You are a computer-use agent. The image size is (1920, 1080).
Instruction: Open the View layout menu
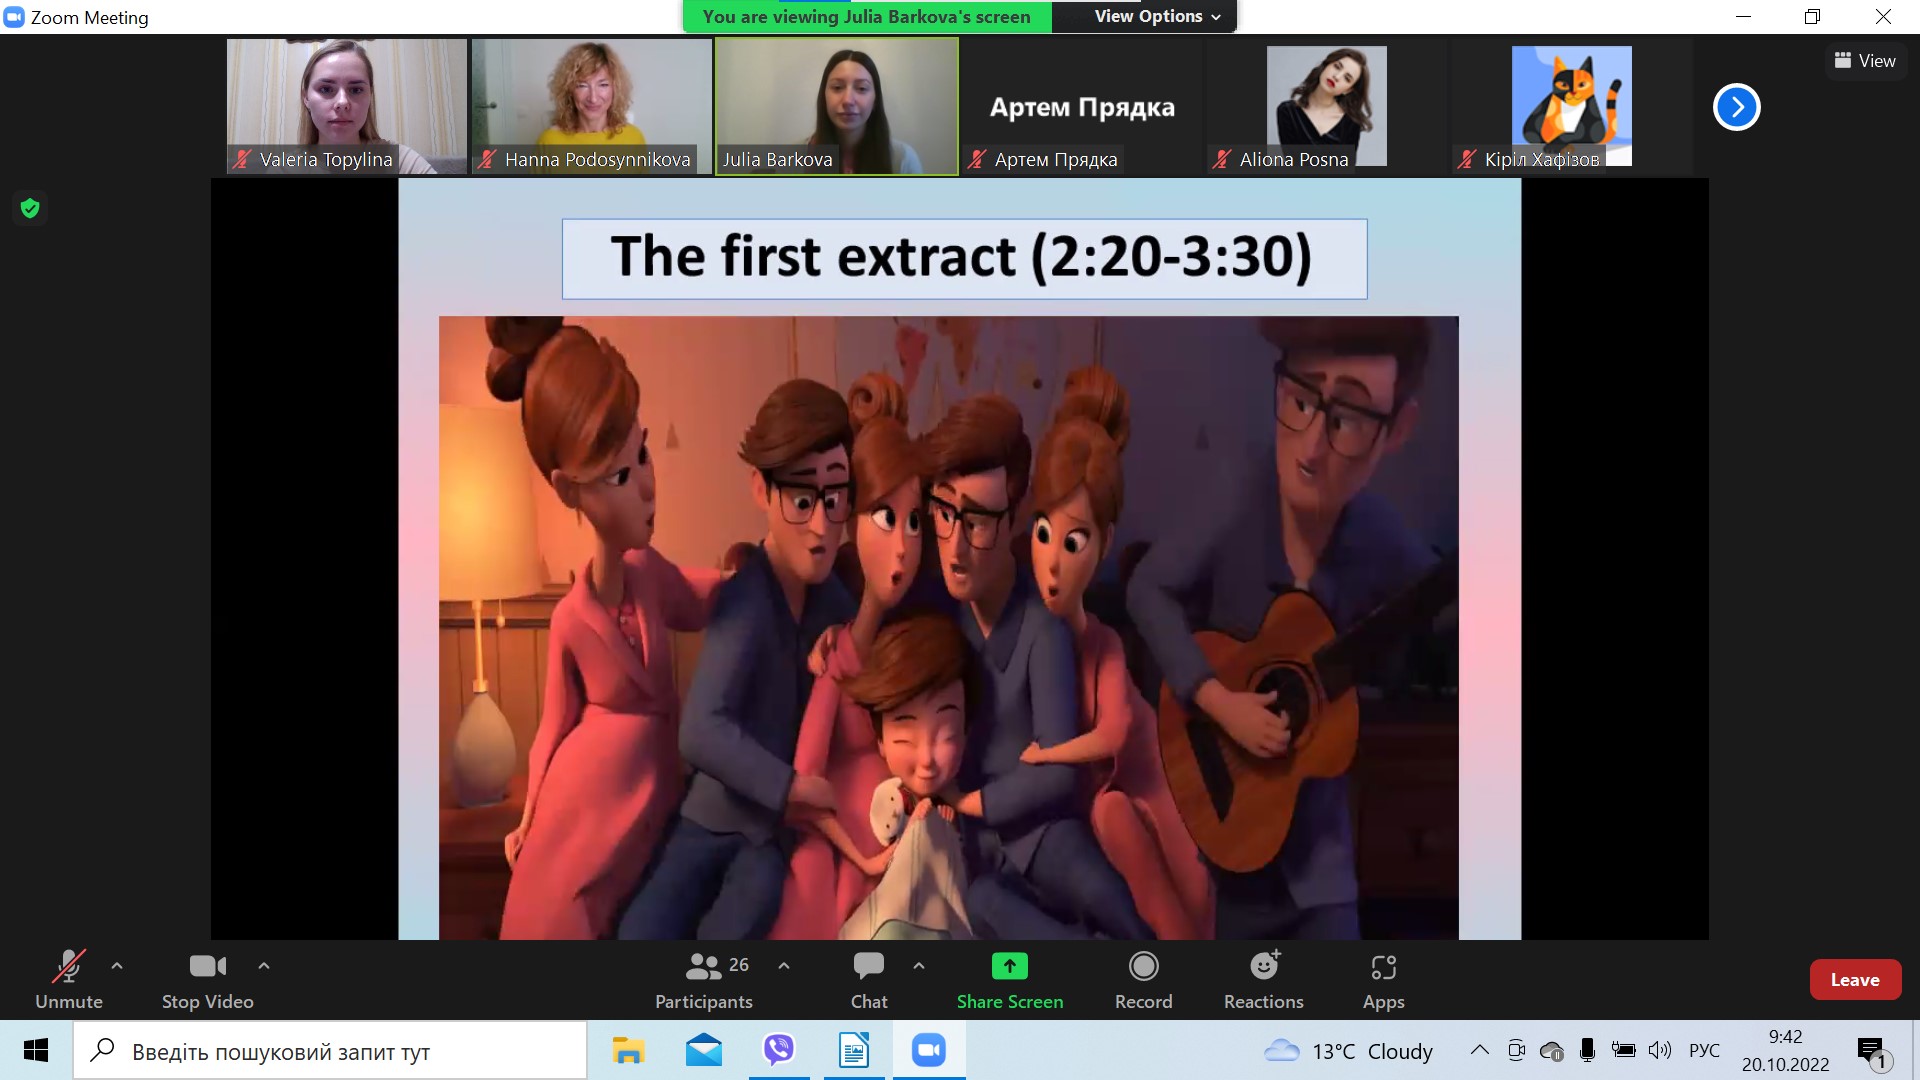[1865, 61]
